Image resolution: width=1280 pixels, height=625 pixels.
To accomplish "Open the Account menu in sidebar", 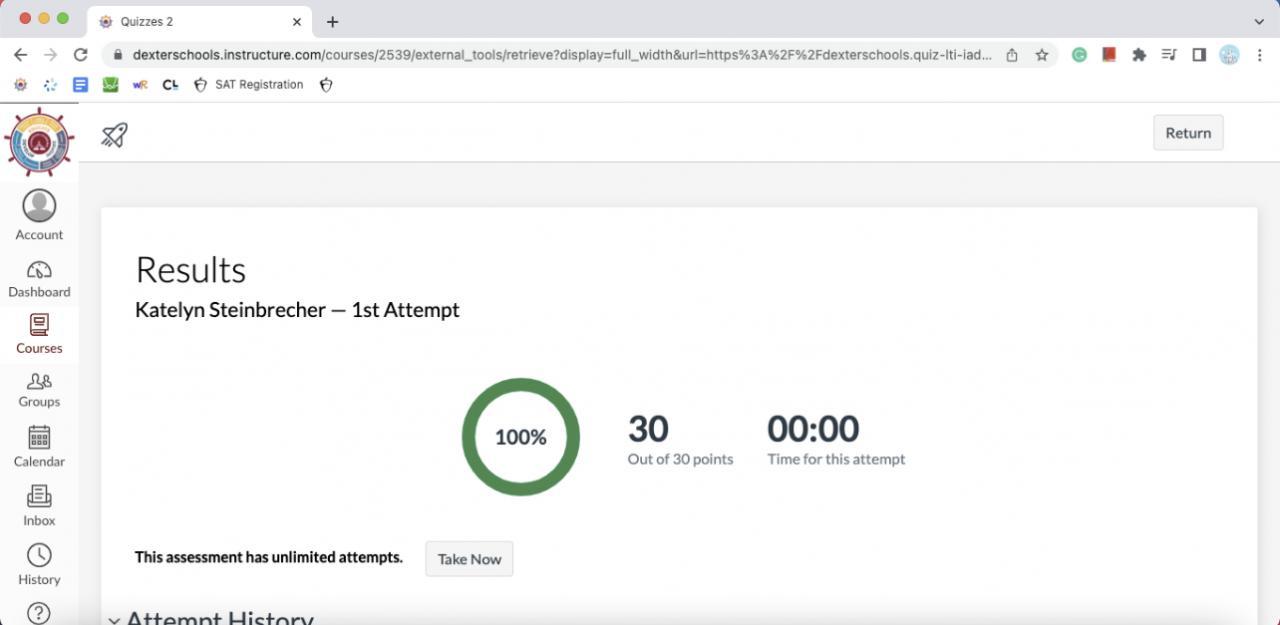I will click(x=39, y=215).
